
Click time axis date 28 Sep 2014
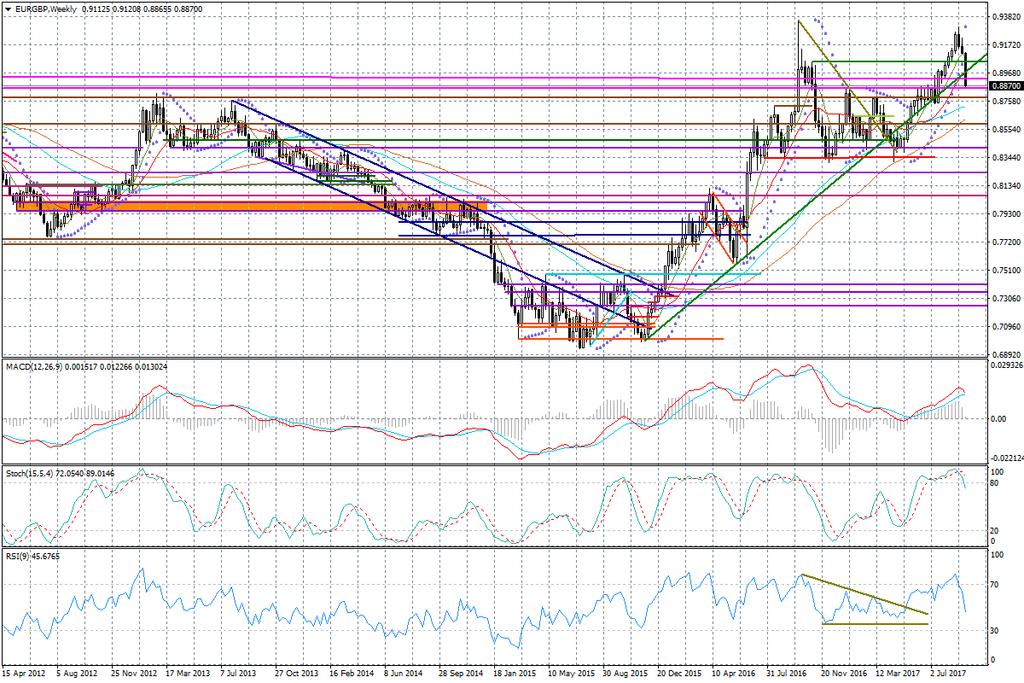pos(460,671)
